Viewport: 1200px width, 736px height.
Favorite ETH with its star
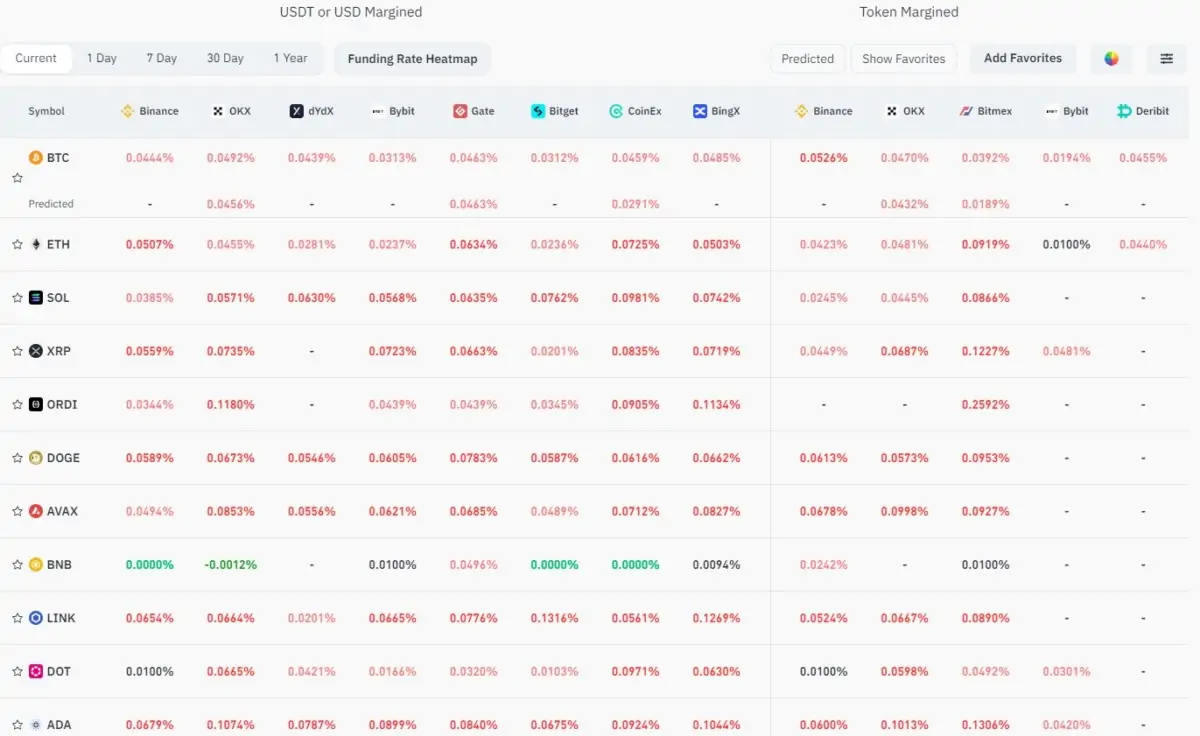[x=17, y=244]
